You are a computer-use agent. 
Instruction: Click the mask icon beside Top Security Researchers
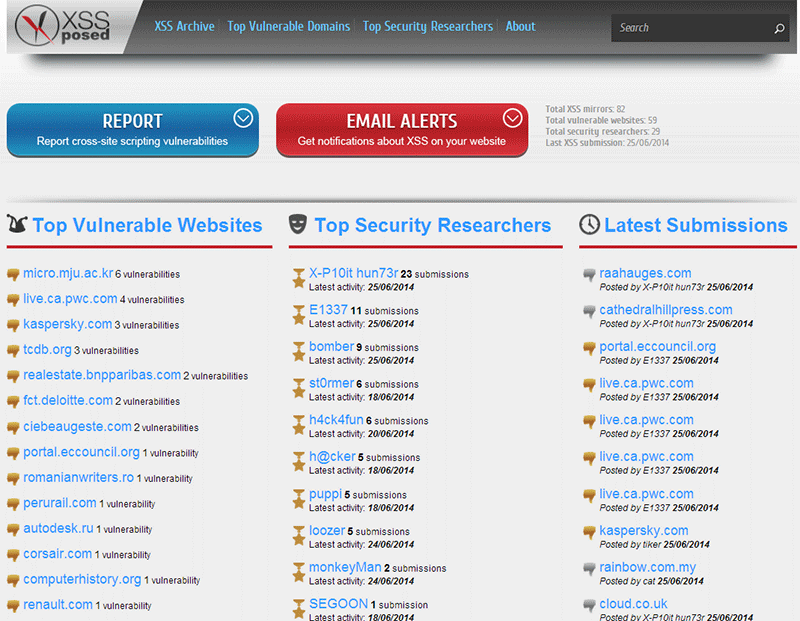point(298,224)
